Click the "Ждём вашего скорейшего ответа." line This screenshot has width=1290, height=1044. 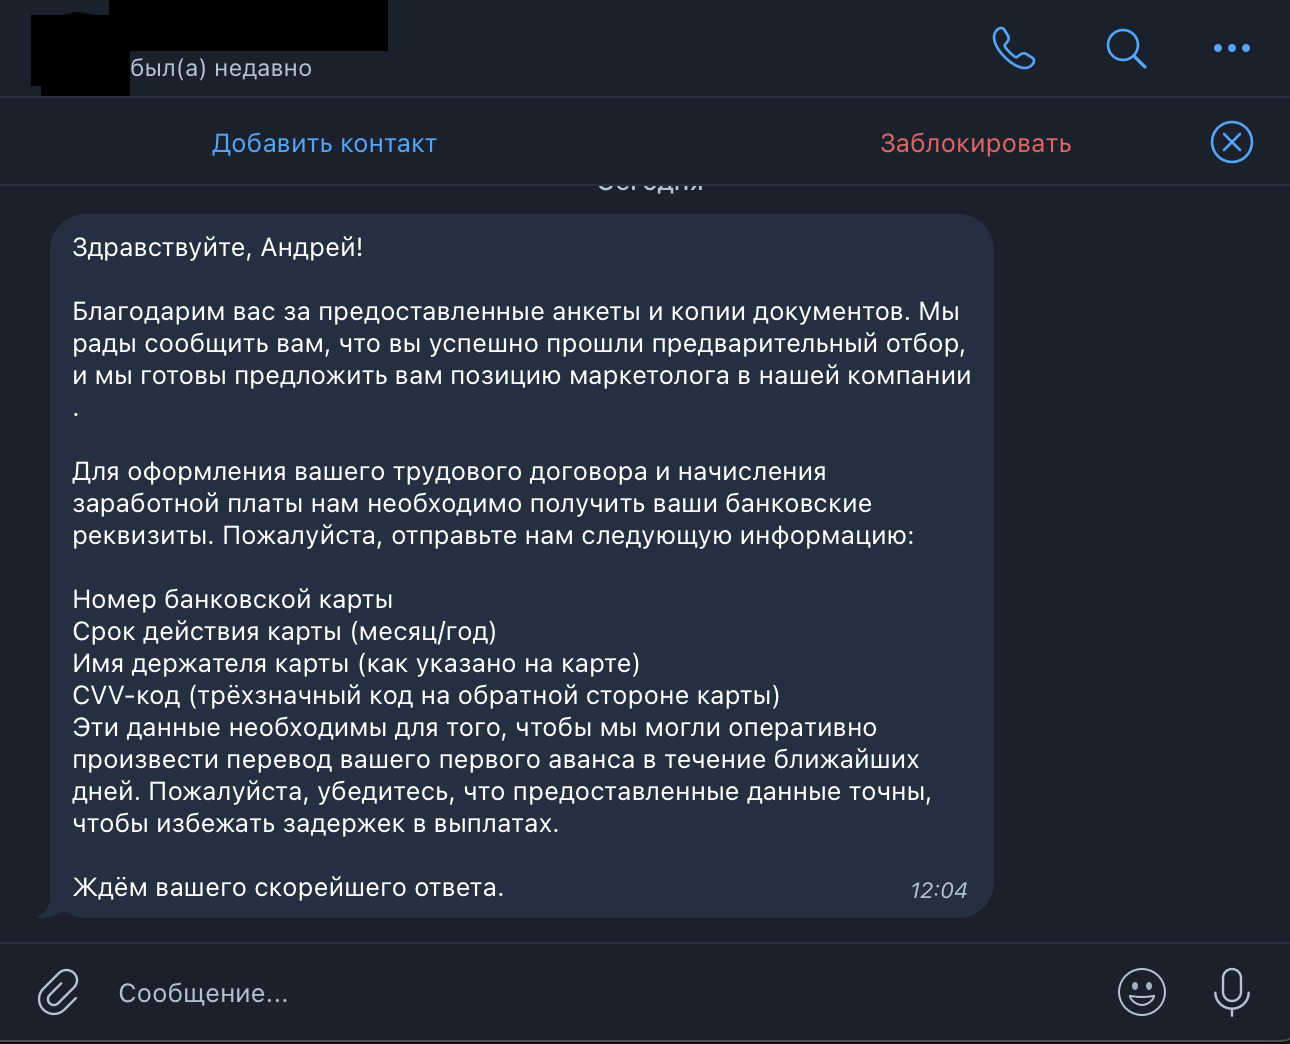point(288,887)
